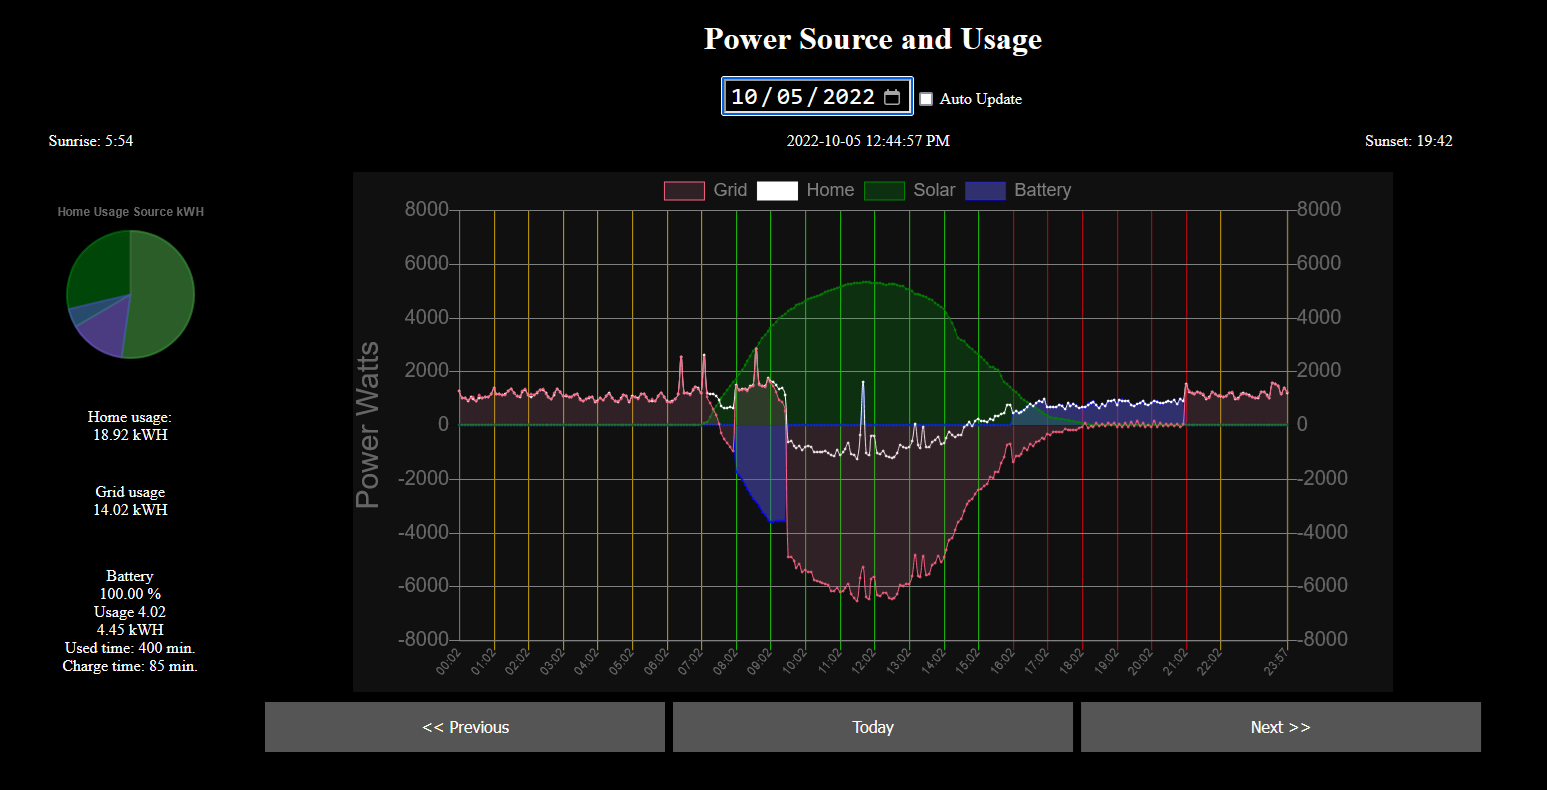1547x790 pixels.
Task: Advance to the next day using Next
Action: pyautogui.click(x=1280, y=727)
